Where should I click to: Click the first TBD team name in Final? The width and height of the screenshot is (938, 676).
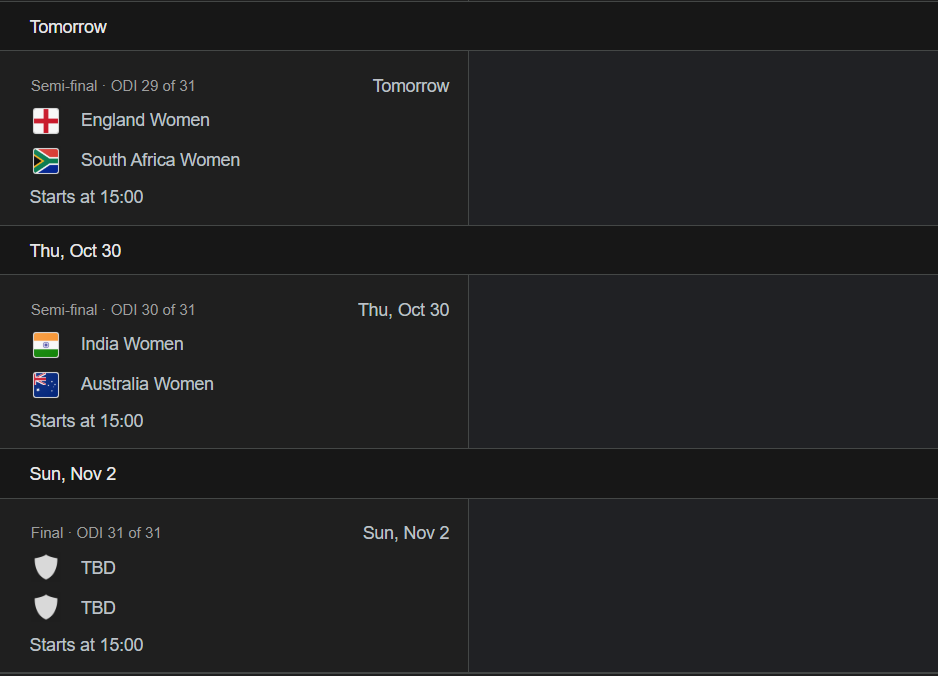pyautogui.click(x=98, y=568)
